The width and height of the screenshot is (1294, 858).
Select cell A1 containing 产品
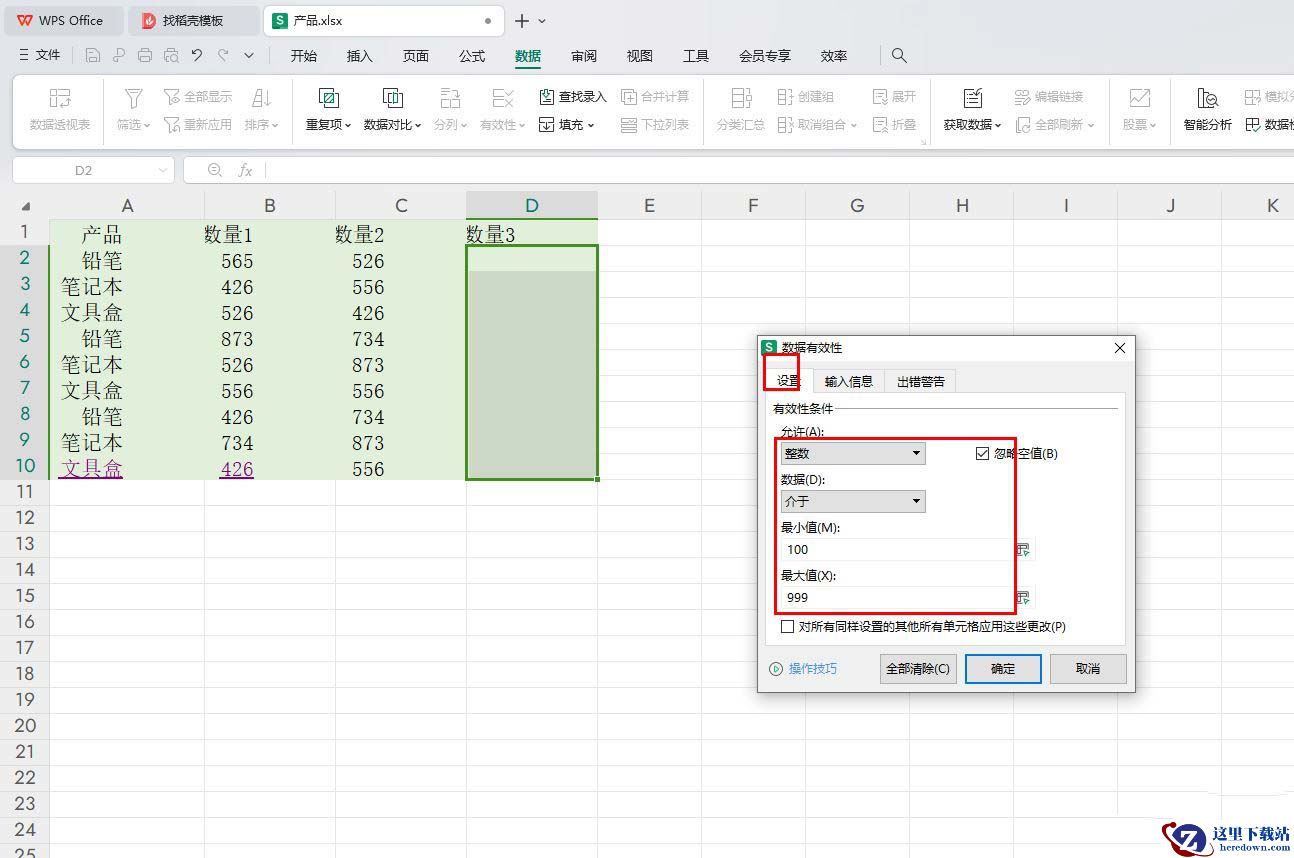[127, 234]
